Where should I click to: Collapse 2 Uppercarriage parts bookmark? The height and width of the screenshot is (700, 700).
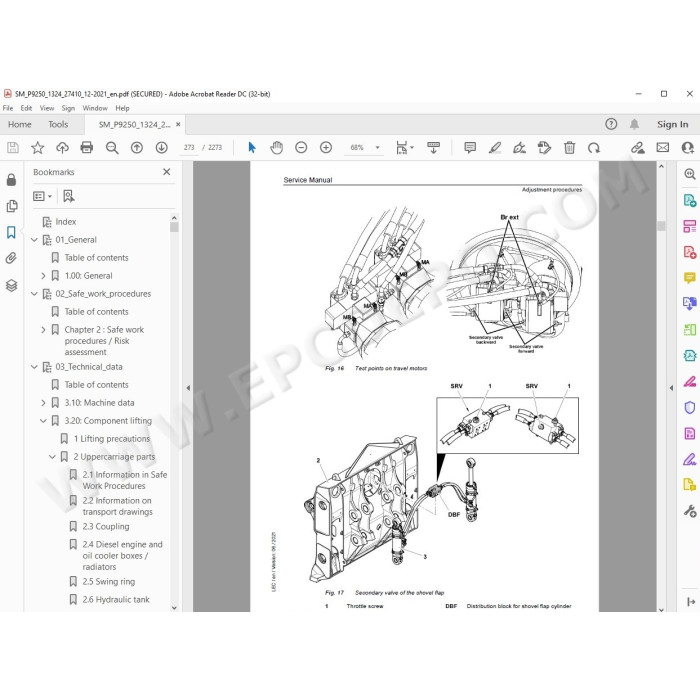[52, 457]
